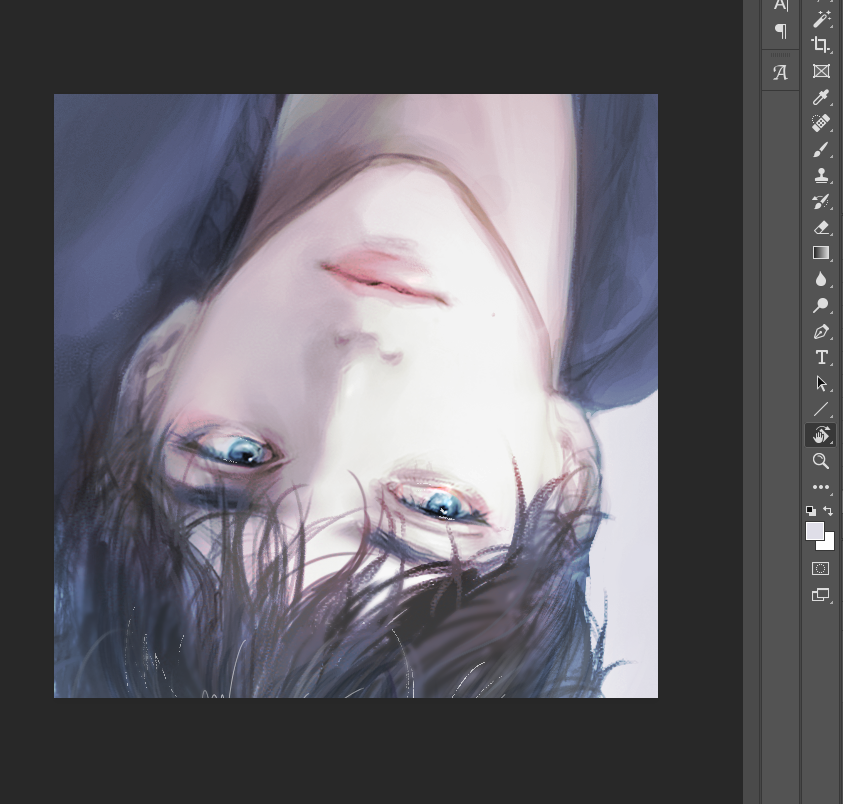The width and height of the screenshot is (843, 804).
Task: Select the Eyedropper tool
Action: 820,97
